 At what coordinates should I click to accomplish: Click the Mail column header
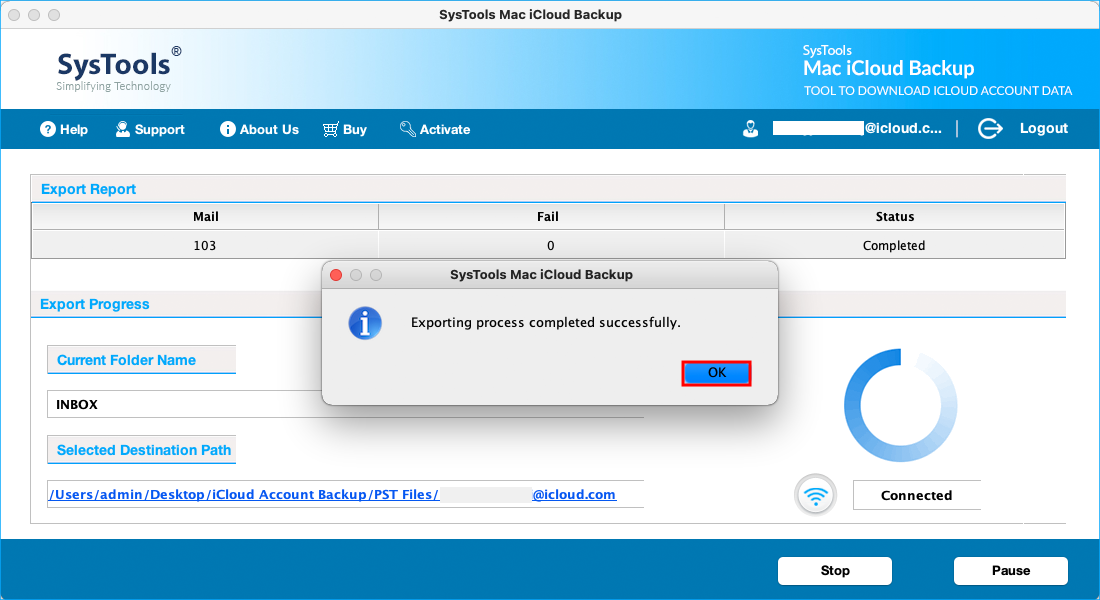(x=206, y=217)
